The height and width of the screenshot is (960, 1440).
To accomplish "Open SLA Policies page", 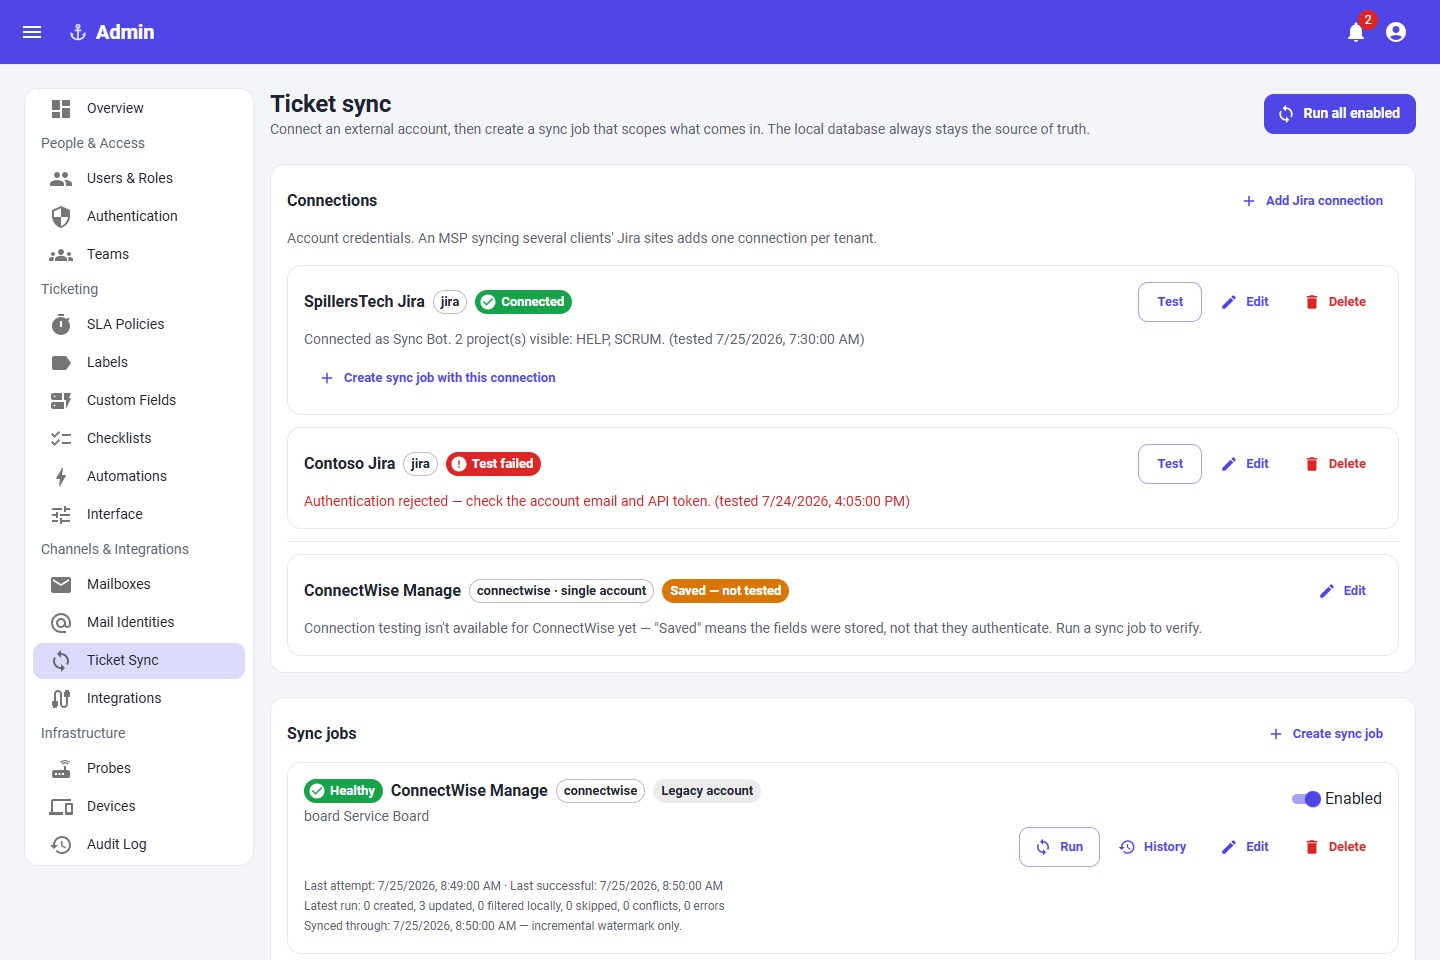I will 139,324.
